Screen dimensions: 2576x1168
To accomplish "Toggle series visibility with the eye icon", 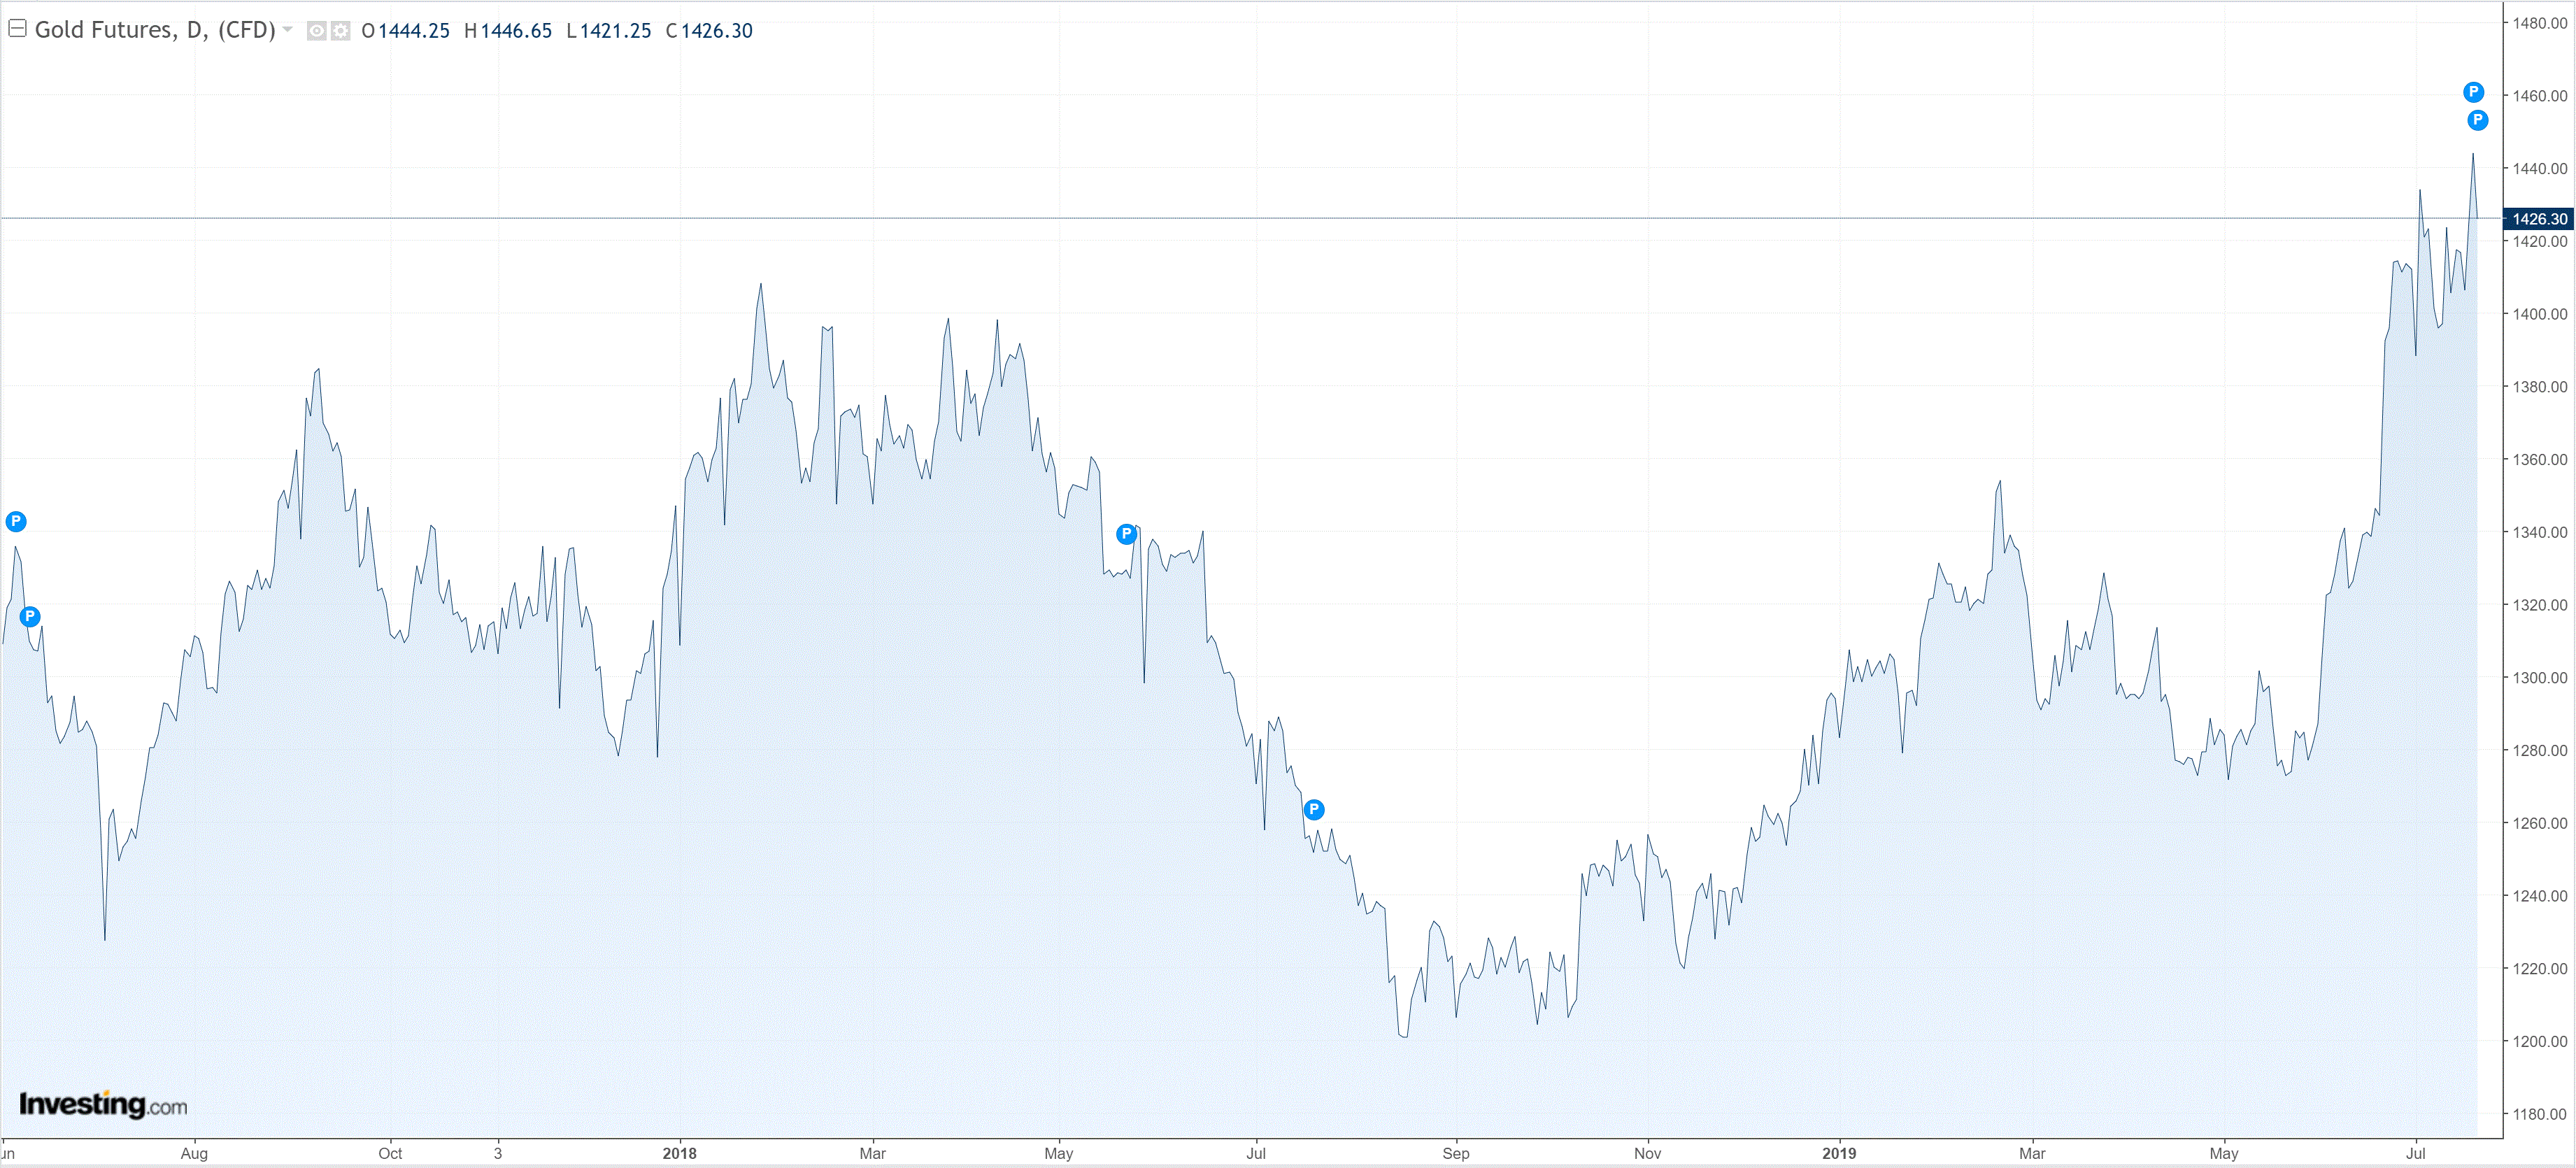I will point(316,31).
